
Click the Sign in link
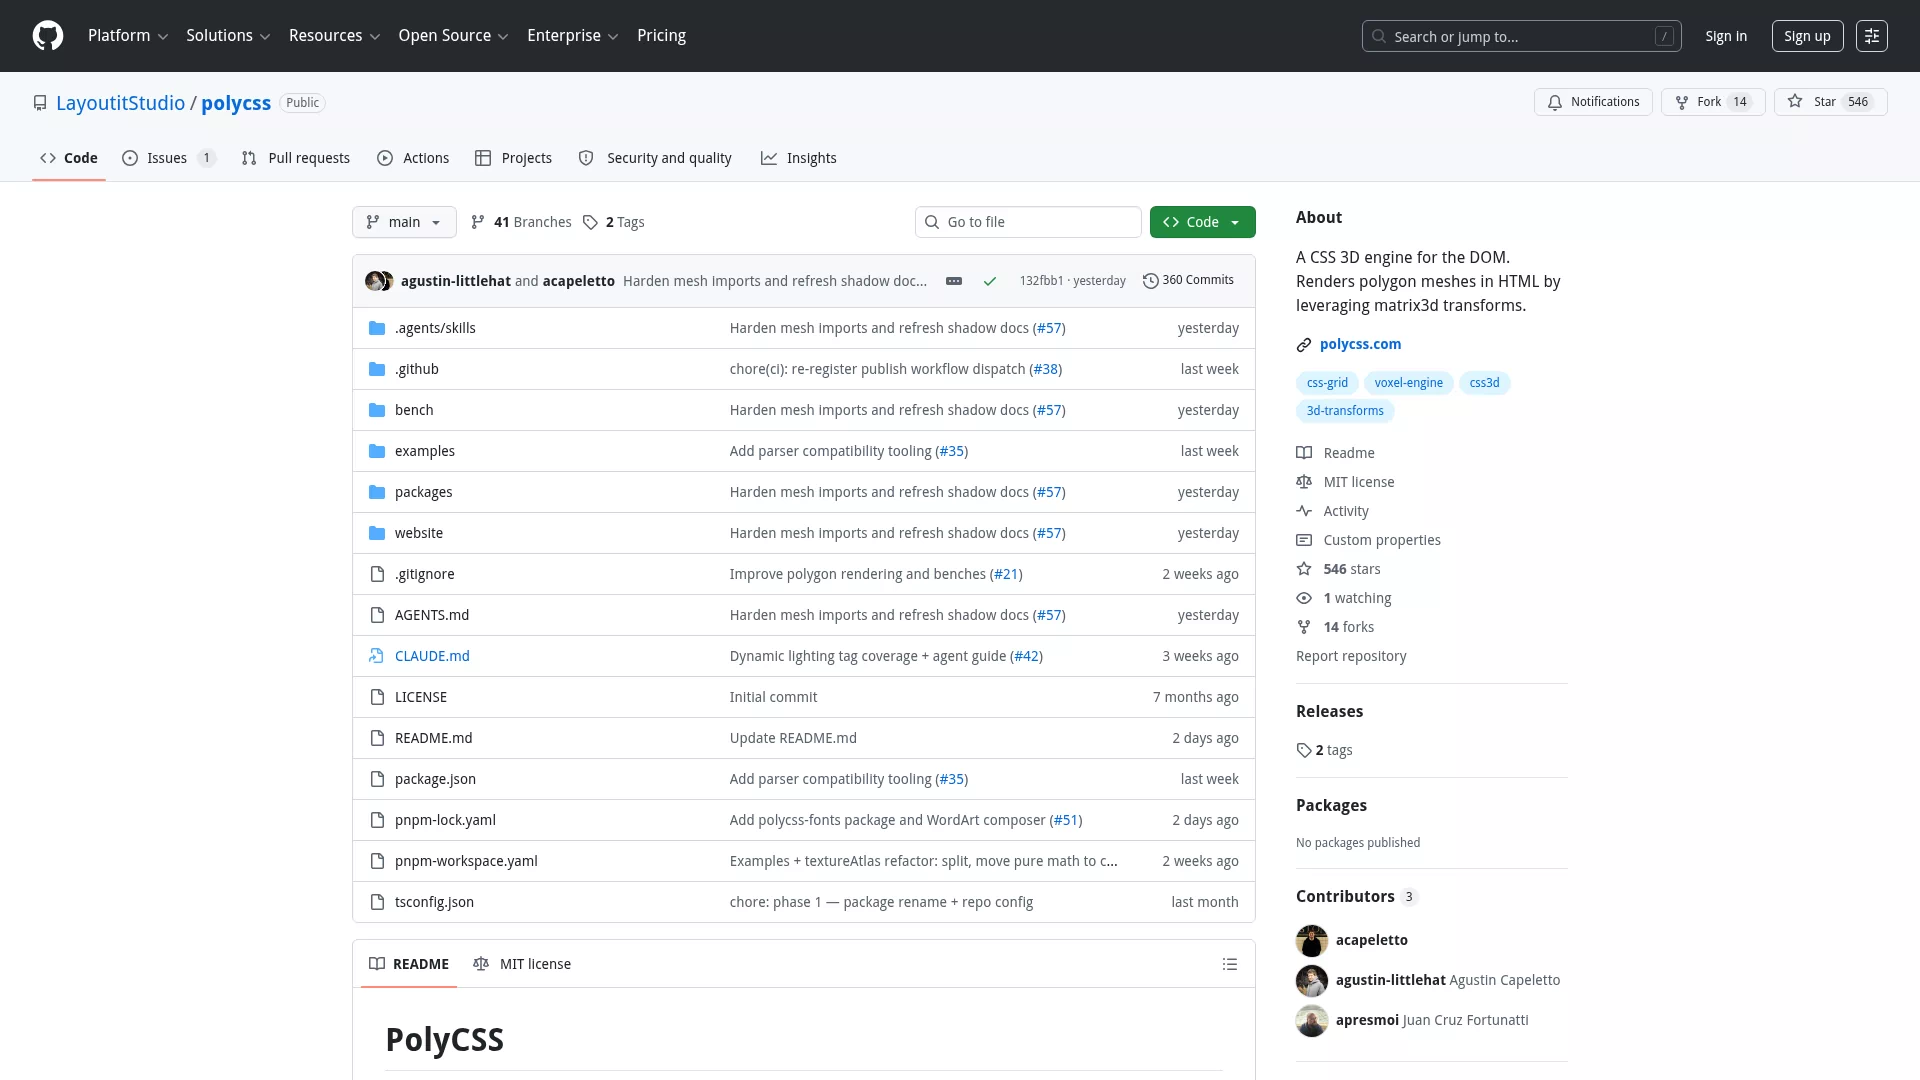tap(1726, 36)
